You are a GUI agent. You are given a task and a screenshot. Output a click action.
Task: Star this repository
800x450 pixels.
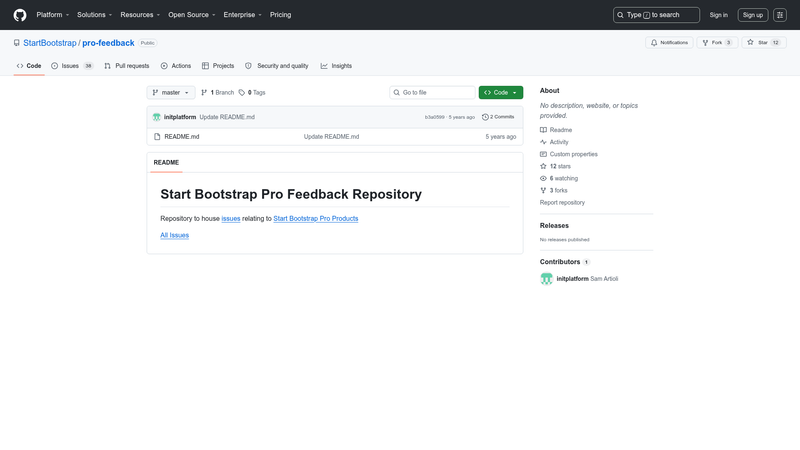point(764,42)
